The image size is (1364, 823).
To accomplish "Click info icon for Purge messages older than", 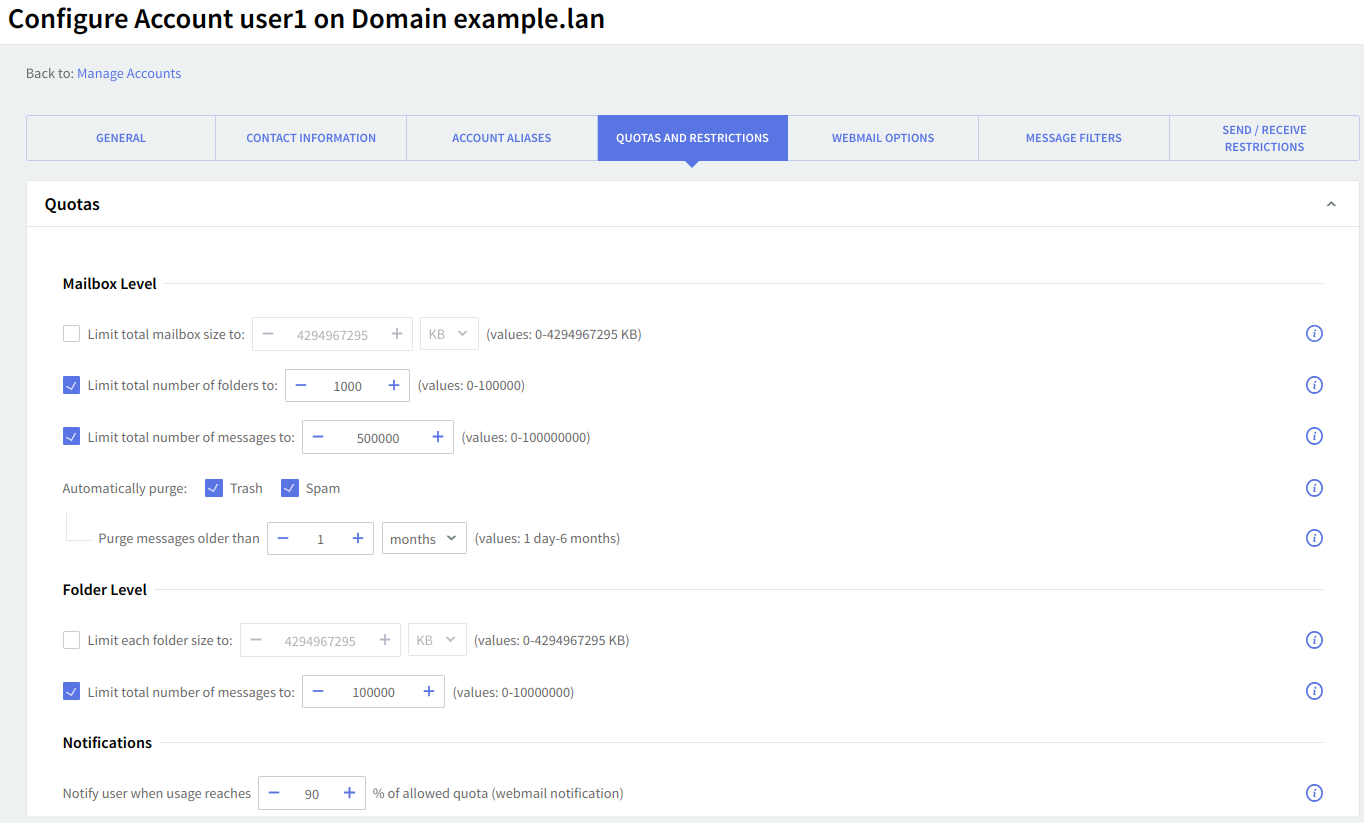I will 1314,538.
